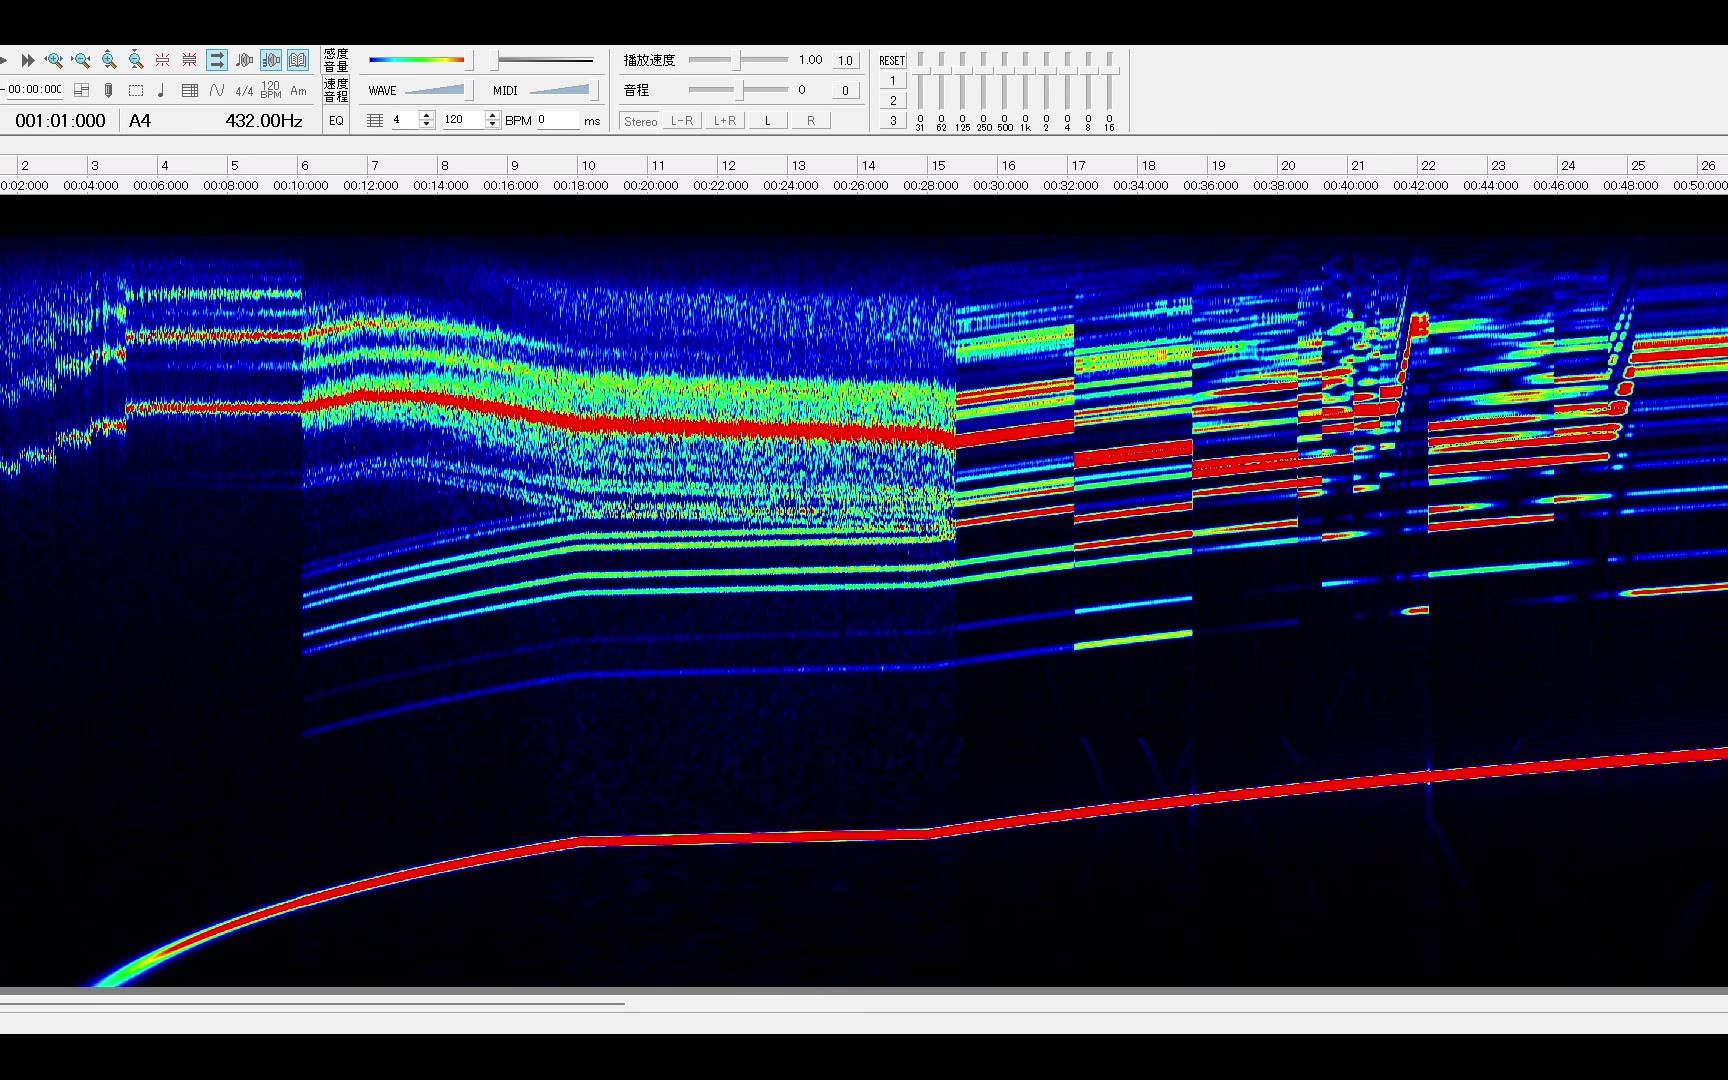Increase the beat value of 4 with up arrow

(427, 115)
